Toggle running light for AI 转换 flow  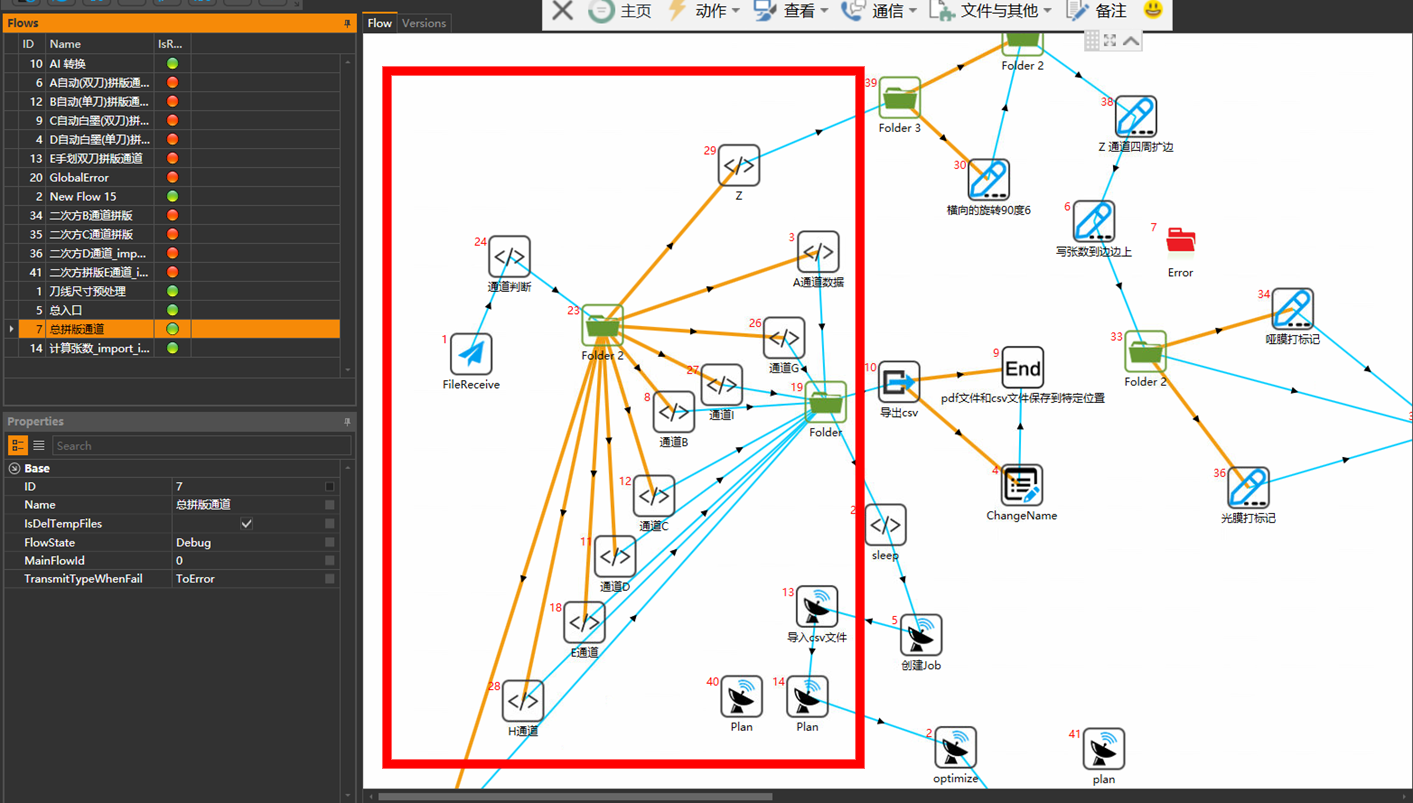pos(172,63)
